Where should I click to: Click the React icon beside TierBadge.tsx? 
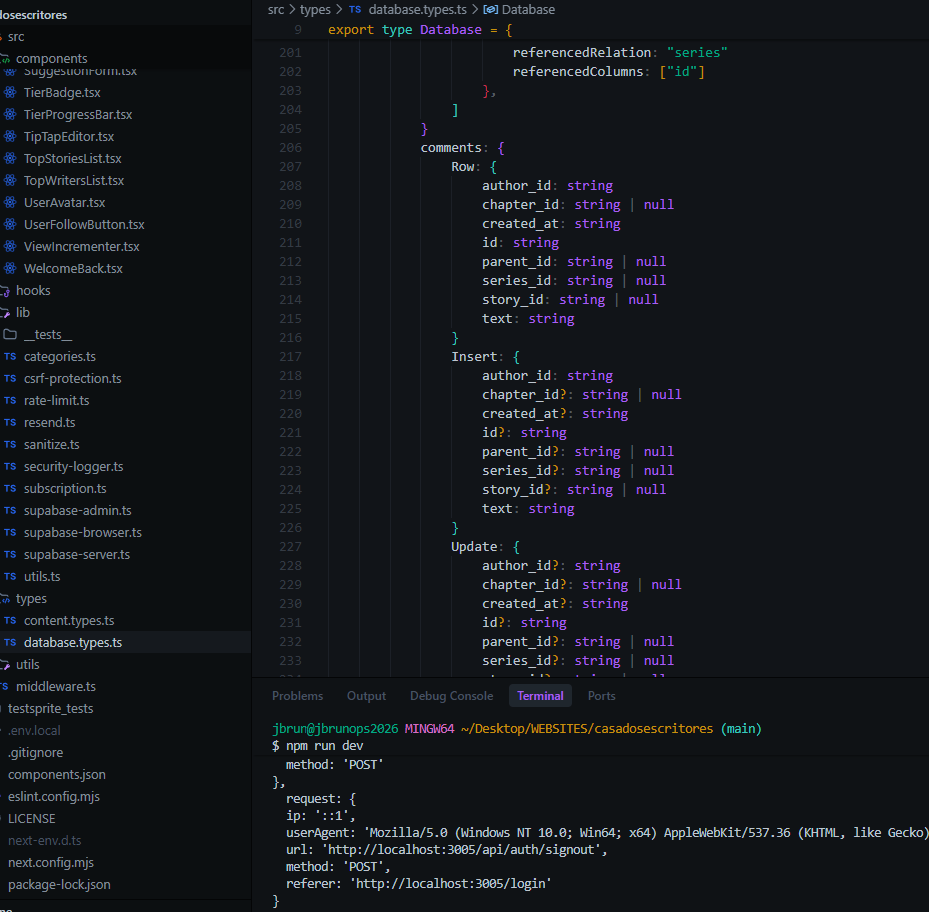click(10, 93)
